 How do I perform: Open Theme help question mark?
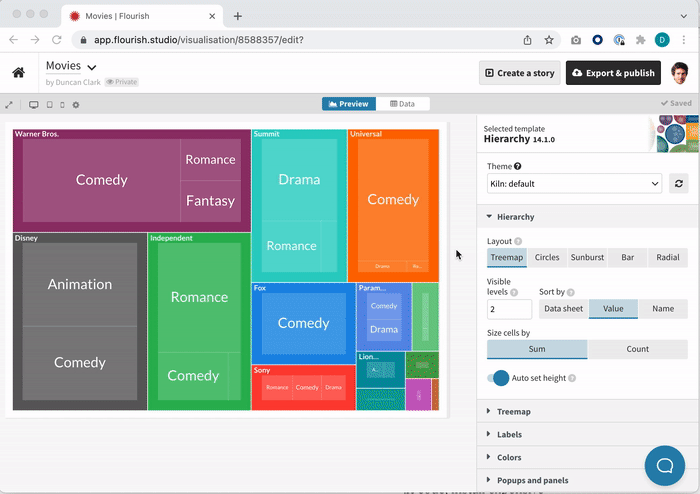517,166
